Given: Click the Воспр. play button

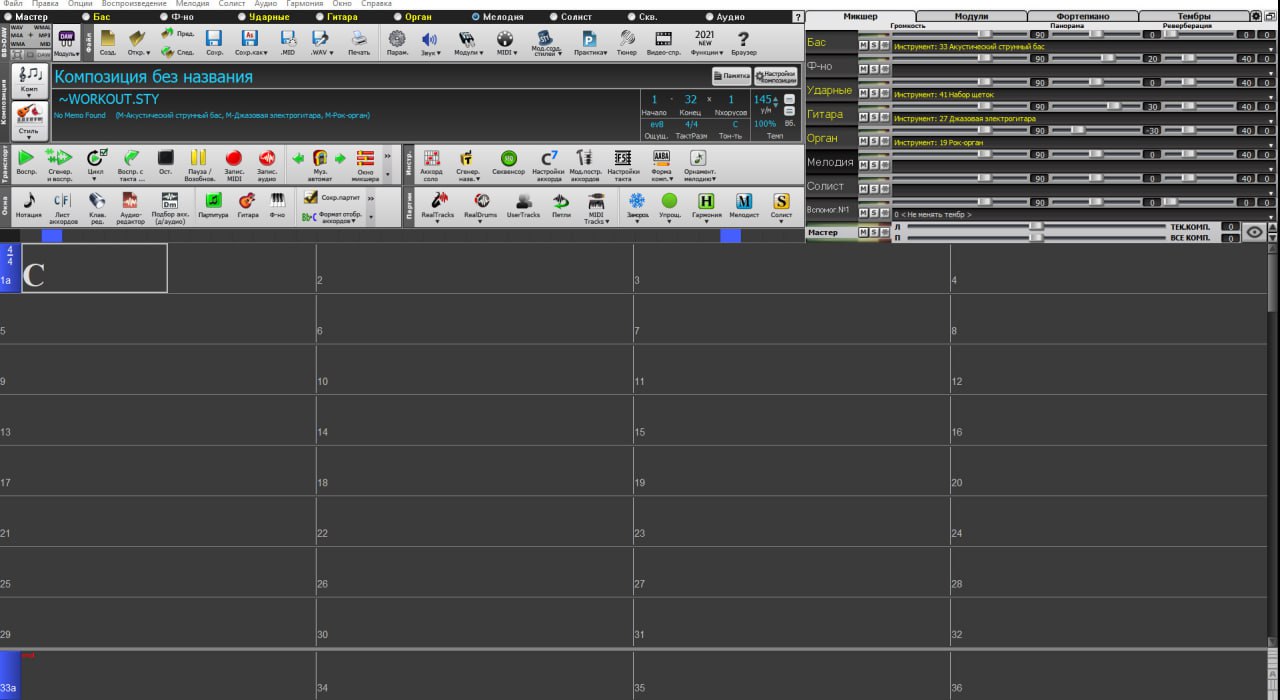Looking at the screenshot, I should point(27,163).
